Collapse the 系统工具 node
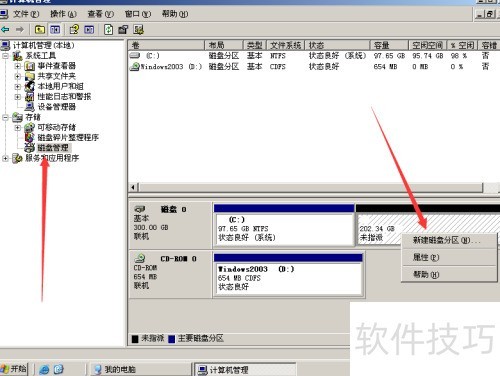The height and width of the screenshot is (376, 500). [x=6, y=56]
